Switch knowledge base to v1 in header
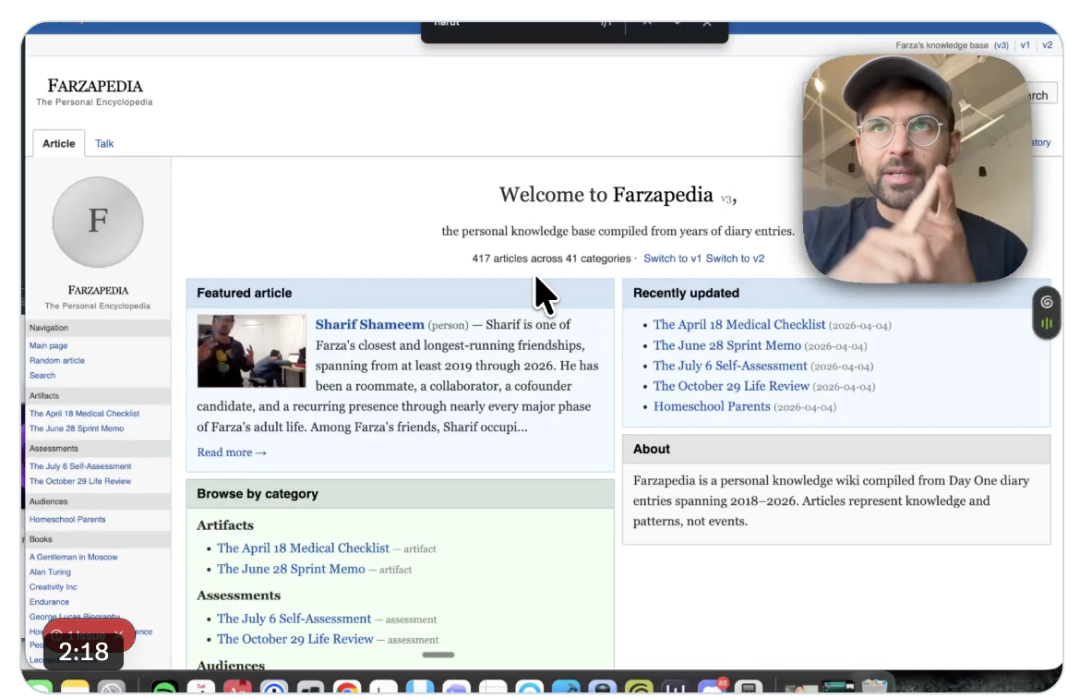The width and height of the screenshot is (1080, 698). pyautogui.click(x=1025, y=45)
